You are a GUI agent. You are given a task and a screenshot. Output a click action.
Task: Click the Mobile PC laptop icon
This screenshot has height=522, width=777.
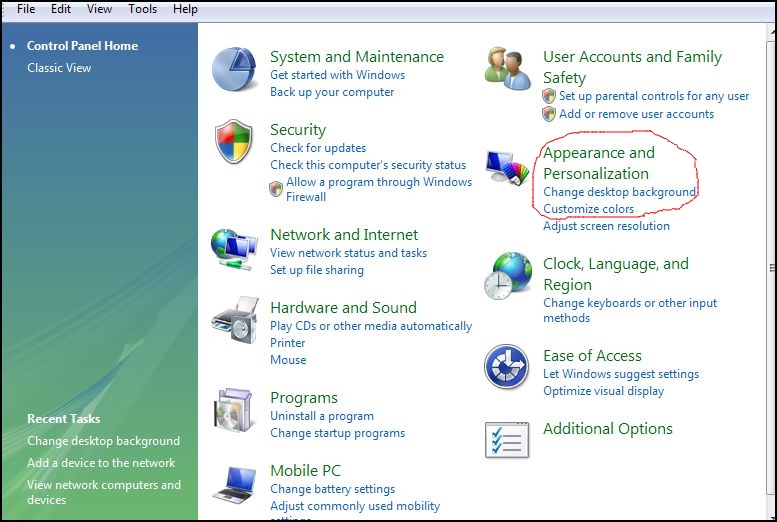235,484
